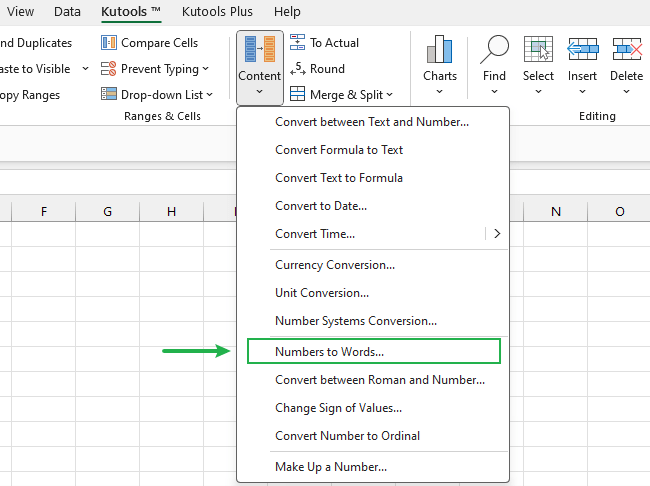Choose Change Sign of Values
Screen dimensions: 650x486
click(372, 408)
